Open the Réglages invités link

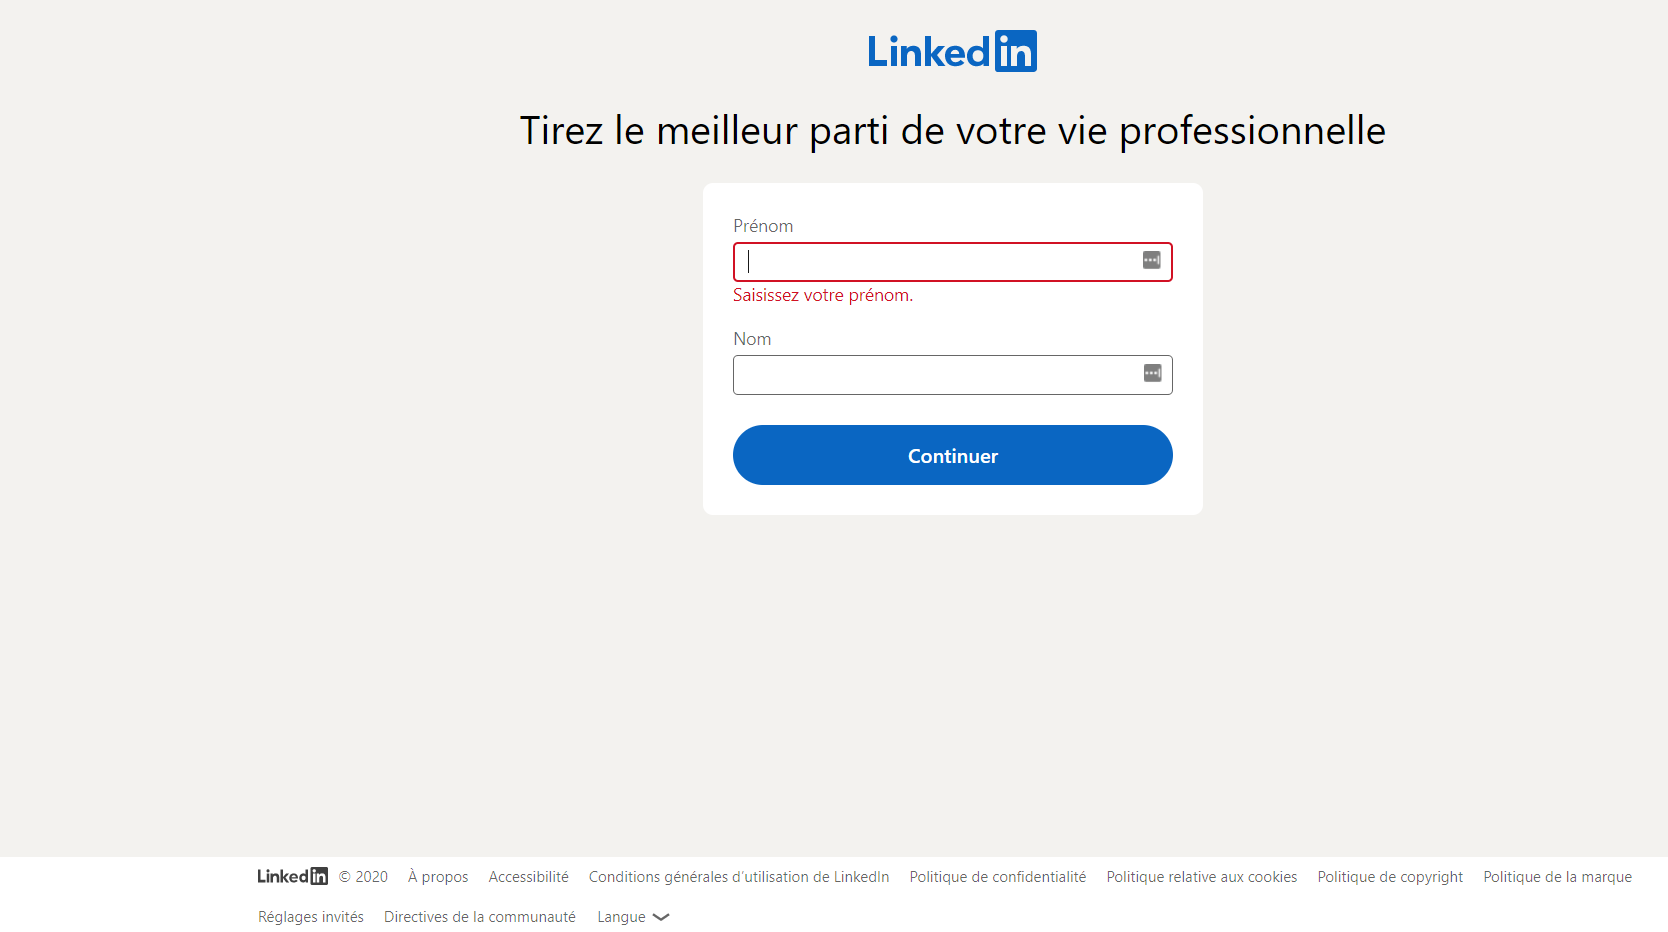(311, 917)
